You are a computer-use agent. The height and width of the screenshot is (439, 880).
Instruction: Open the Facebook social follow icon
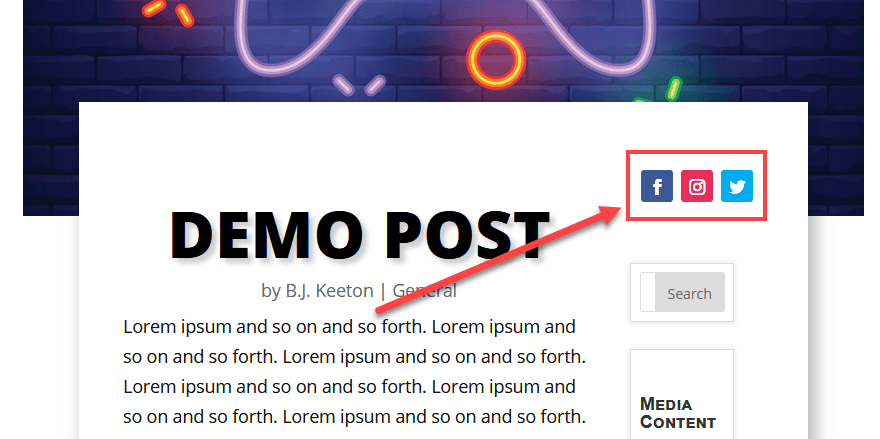click(657, 186)
